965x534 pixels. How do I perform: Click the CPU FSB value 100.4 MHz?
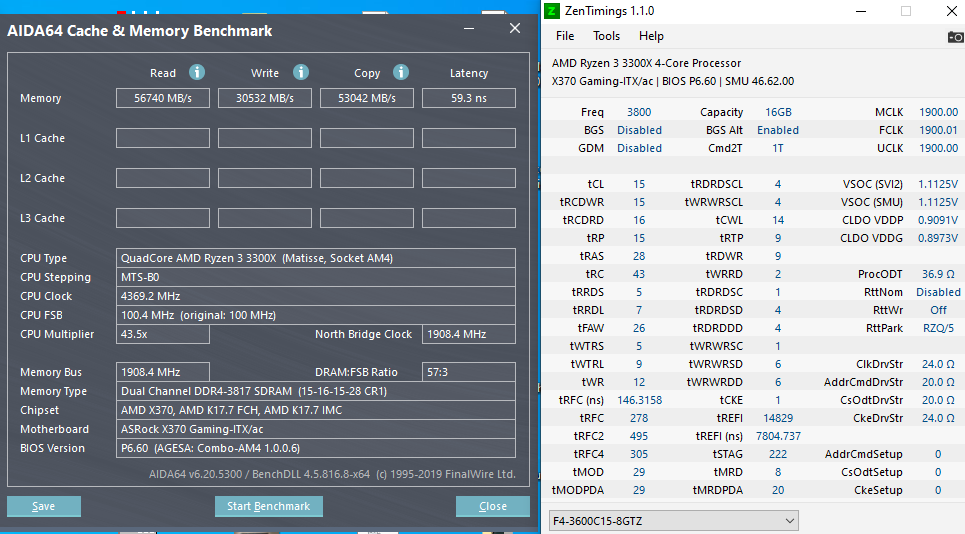[x=316, y=315]
